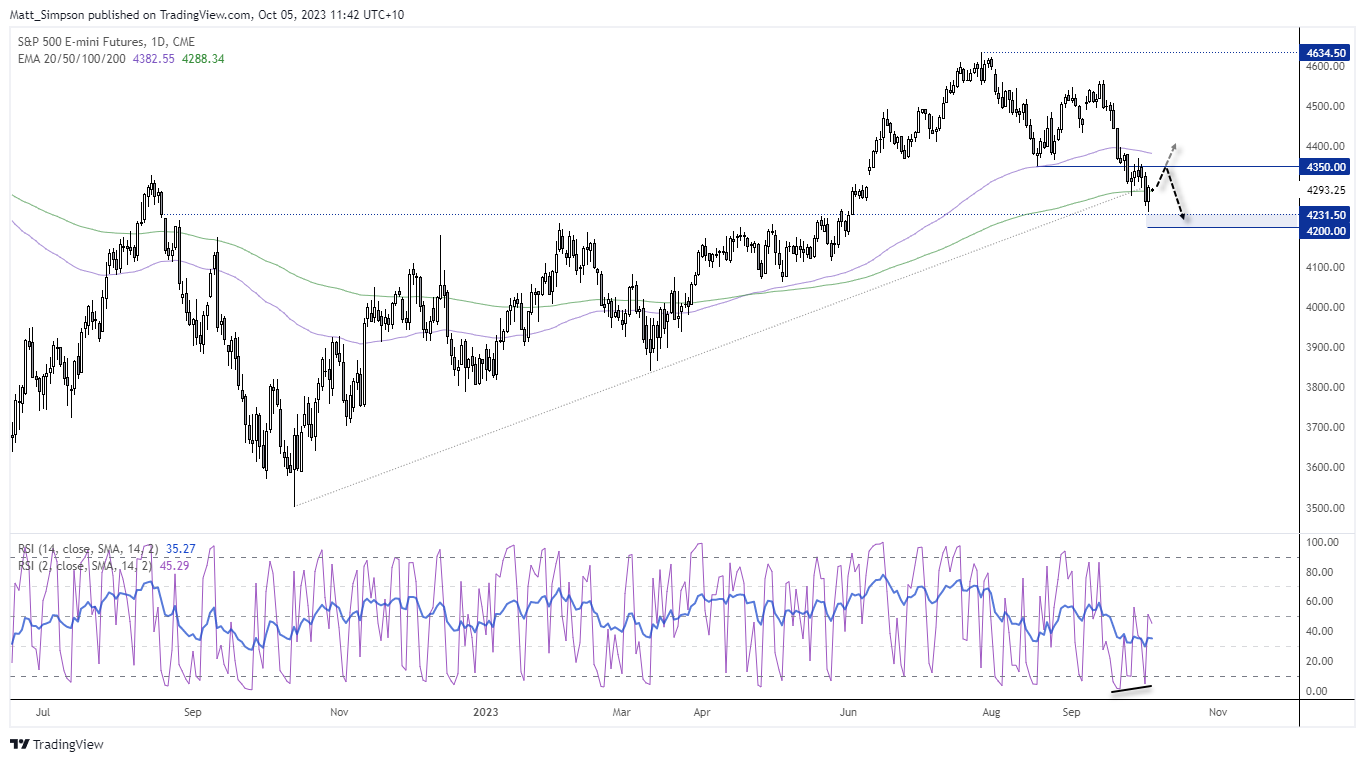Click the RSI value 45.29
1365x762 pixels.
point(176,565)
